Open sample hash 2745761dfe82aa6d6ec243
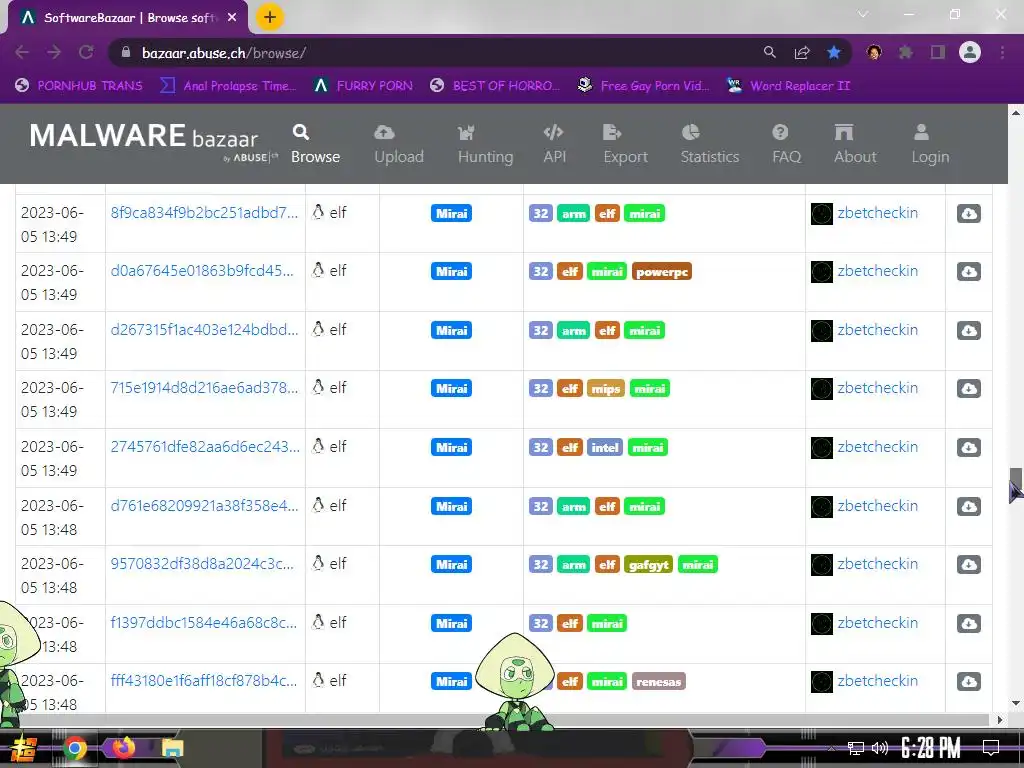1024x768 pixels. pos(205,447)
